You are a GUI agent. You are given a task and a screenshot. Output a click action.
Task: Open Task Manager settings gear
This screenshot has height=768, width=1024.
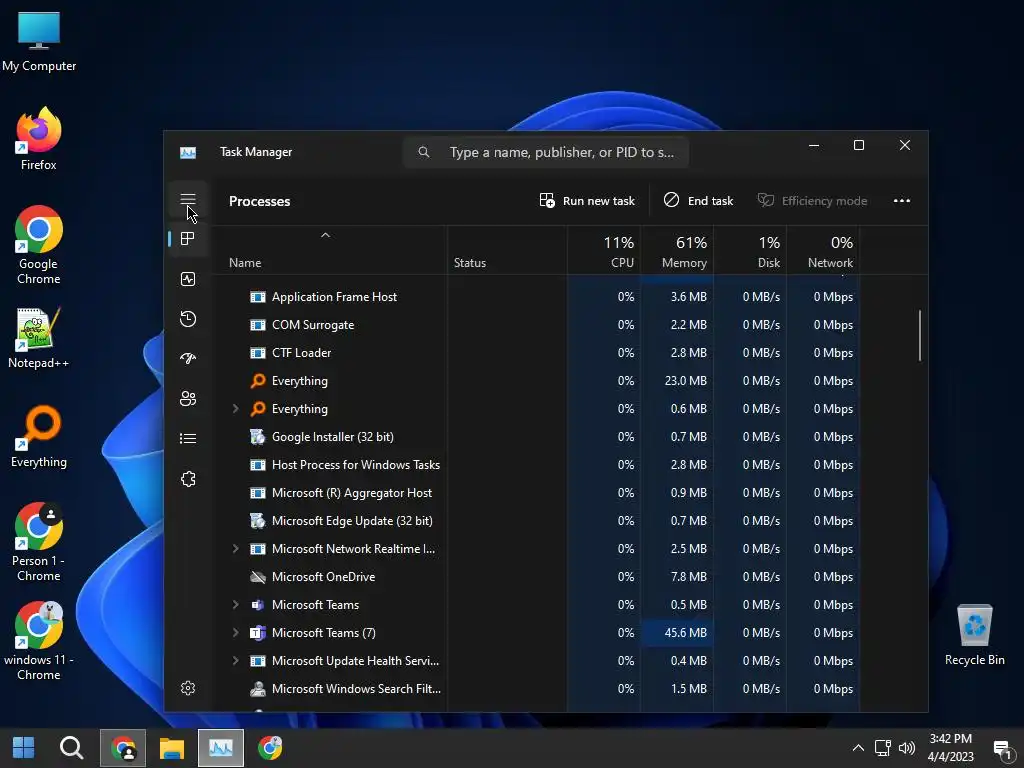[188, 688]
